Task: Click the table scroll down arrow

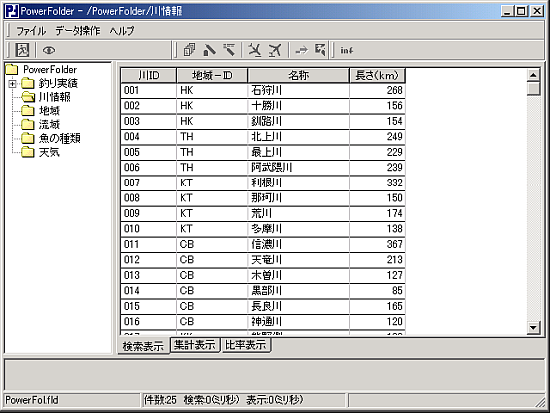Action: (x=533, y=328)
